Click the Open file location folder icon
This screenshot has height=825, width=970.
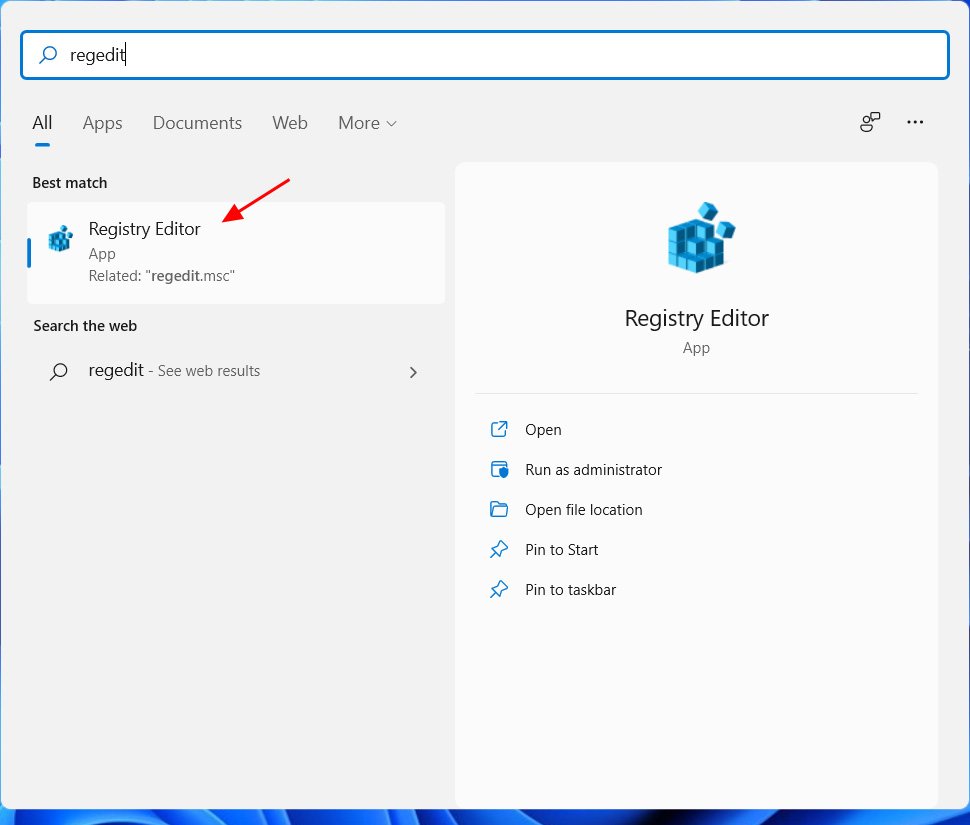pyautogui.click(x=499, y=509)
